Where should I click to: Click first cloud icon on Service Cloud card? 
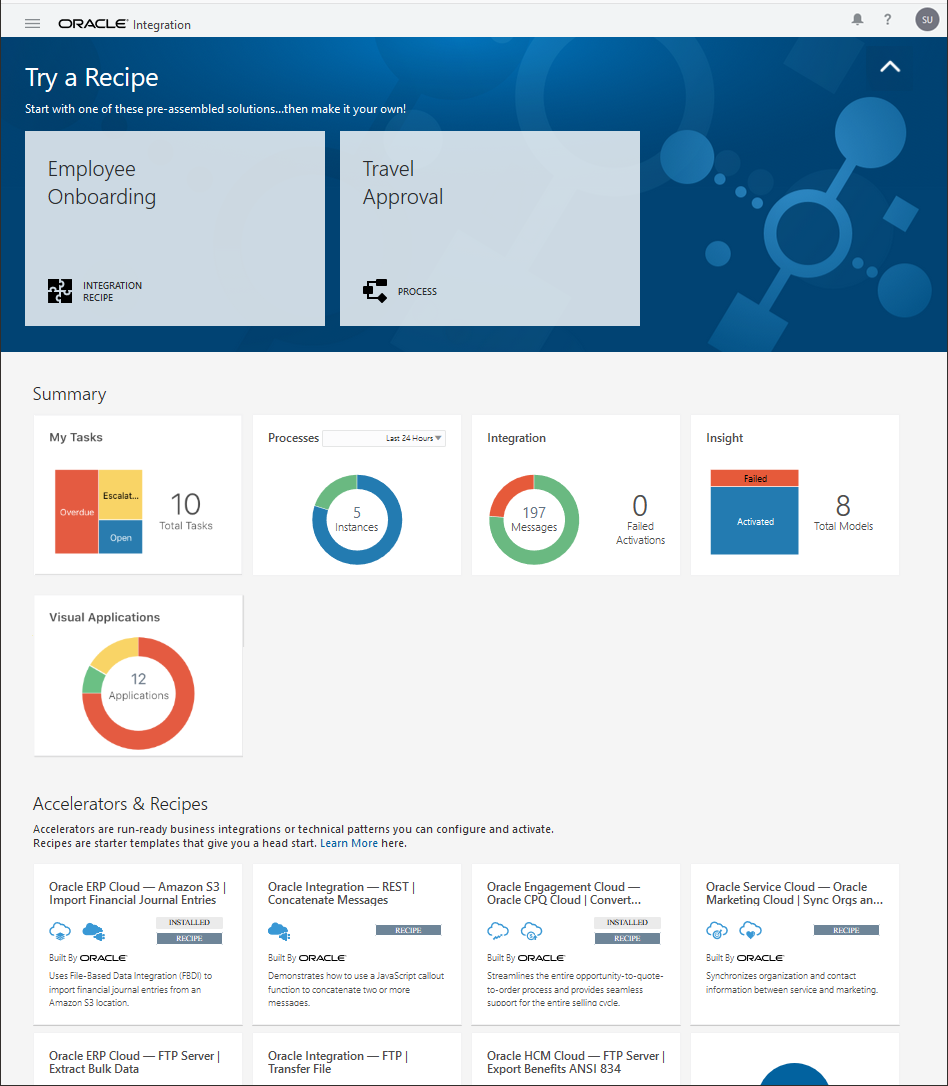pyautogui.click(x=717, y=930)
